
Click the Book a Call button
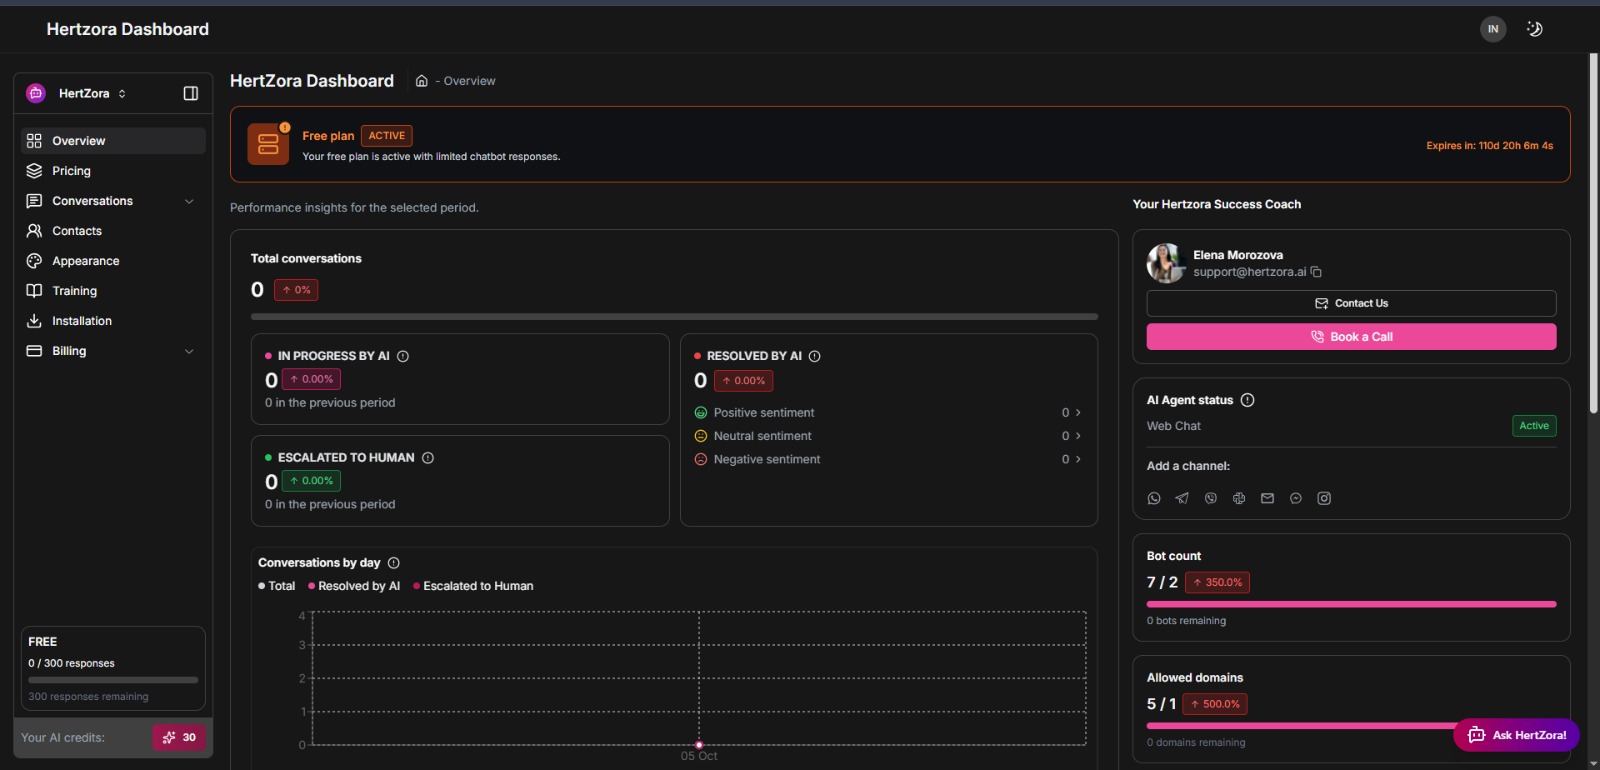tap(1351, 337)
